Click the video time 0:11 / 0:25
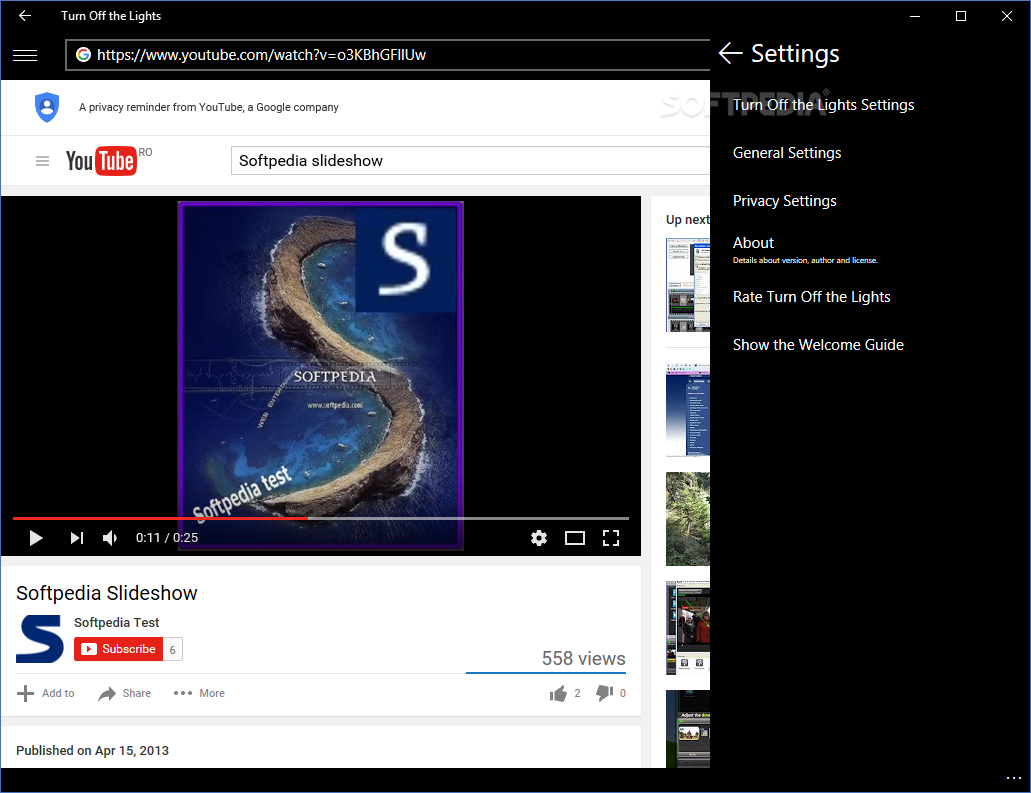This screenshot has width=1031, height=793. (x=167, y=538)
